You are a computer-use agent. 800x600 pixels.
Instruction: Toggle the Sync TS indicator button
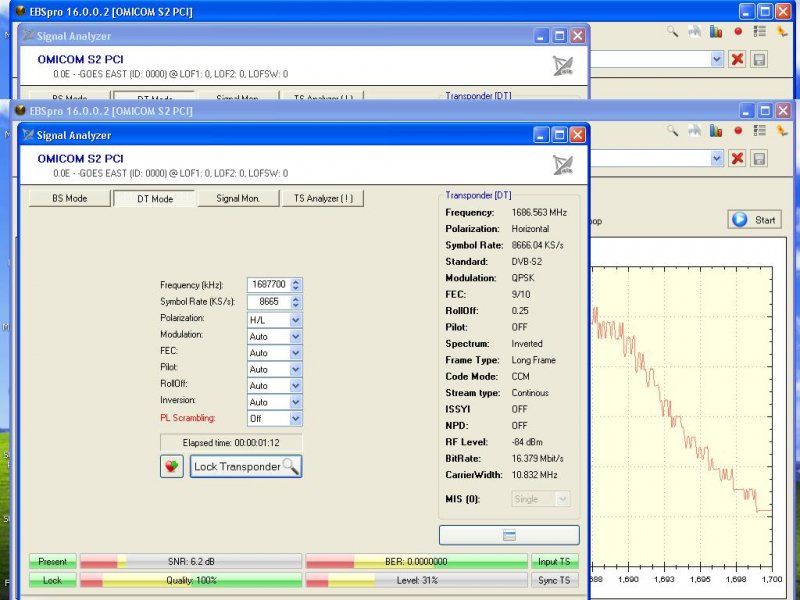click(554, 580)
